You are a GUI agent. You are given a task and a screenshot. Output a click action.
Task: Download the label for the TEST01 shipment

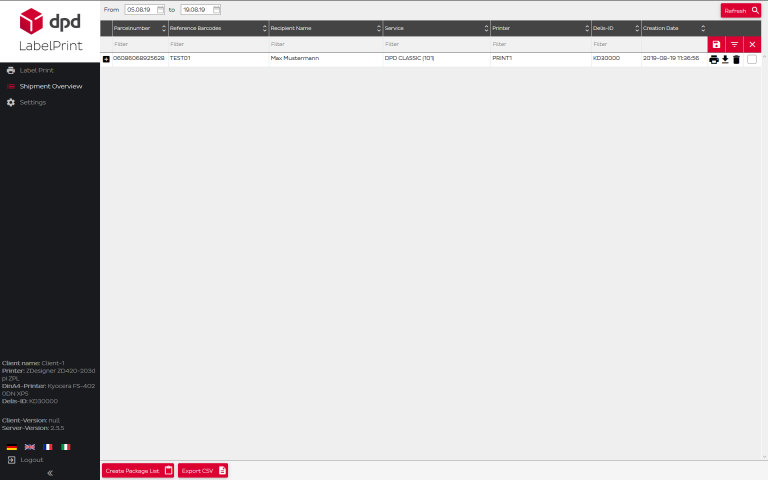tap(725, 60)
